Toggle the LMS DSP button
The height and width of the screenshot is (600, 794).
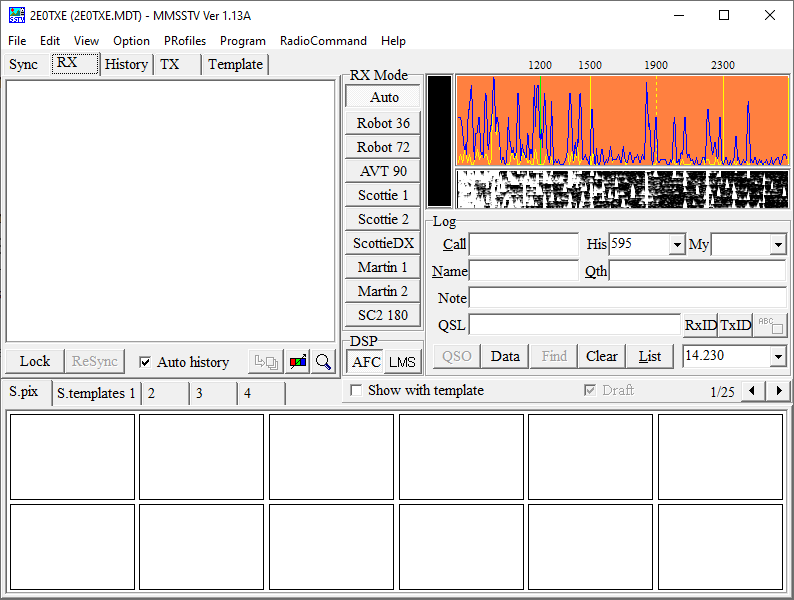(402, 362)
